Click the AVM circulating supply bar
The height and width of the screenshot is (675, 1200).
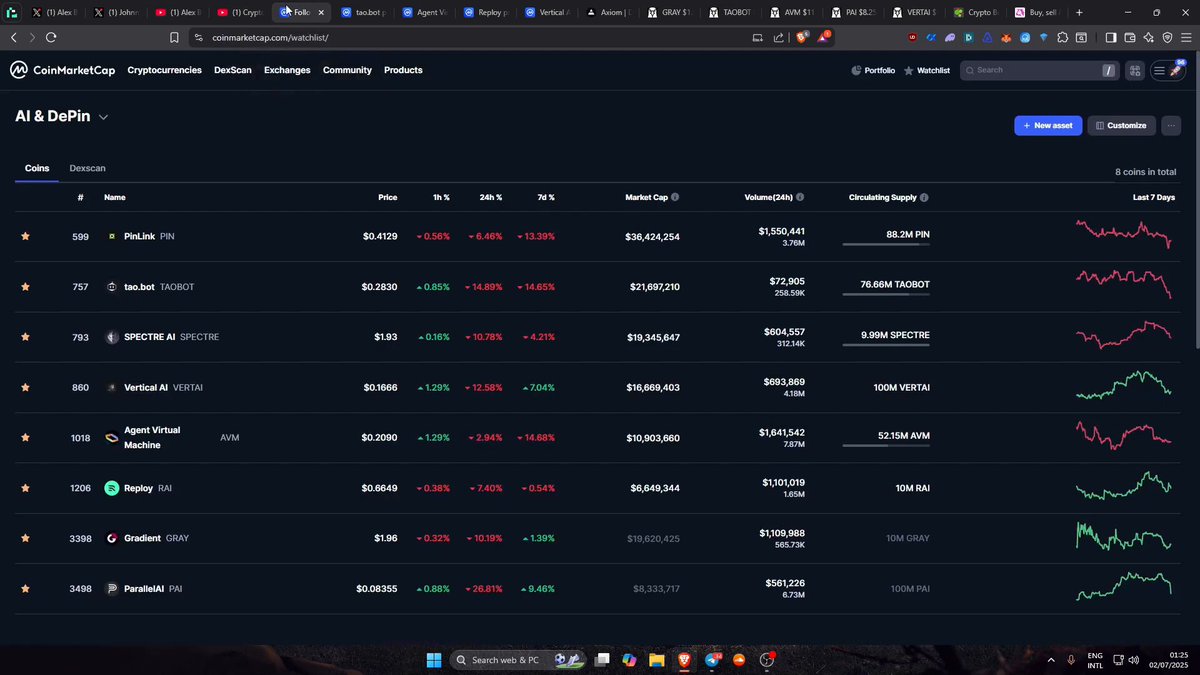click(x=886, y=446)
